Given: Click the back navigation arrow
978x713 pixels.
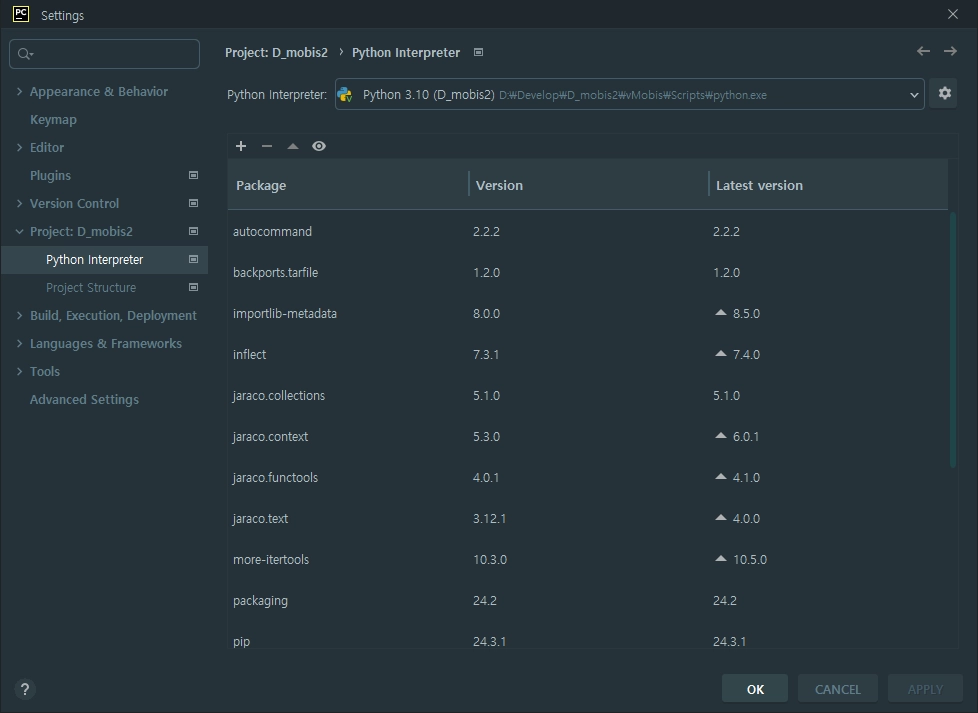Looking at the screenshot, I should point(923,51).
